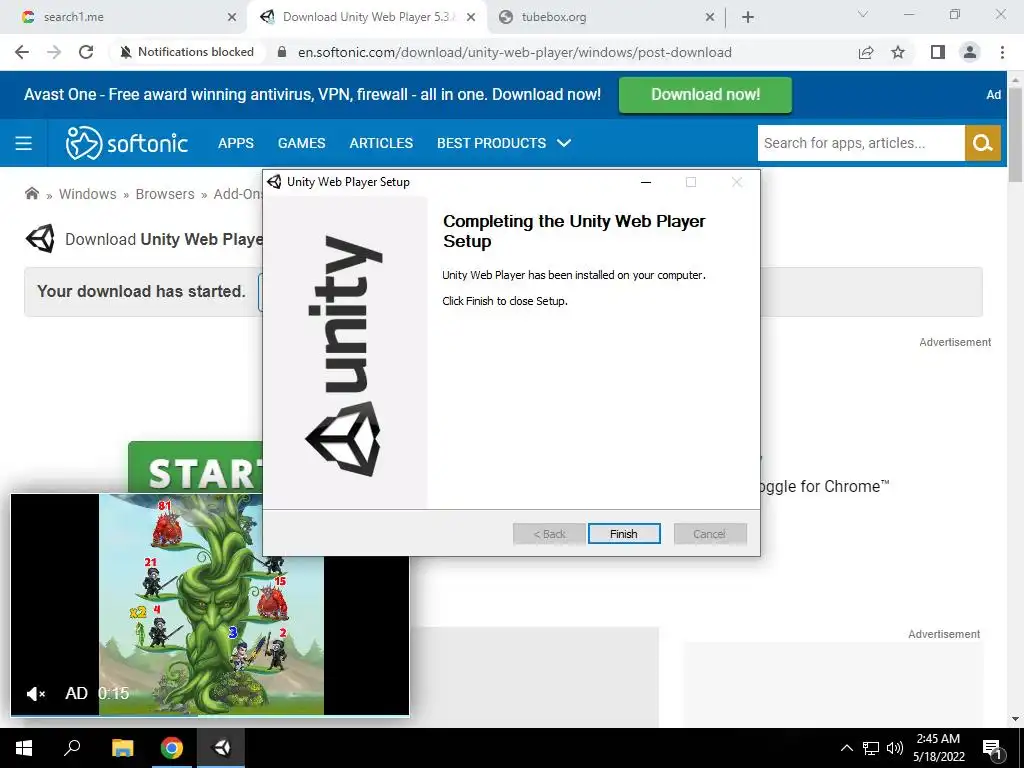1024x768 pixels.
Task: Click the address bar URL
Action: (515, 52)
